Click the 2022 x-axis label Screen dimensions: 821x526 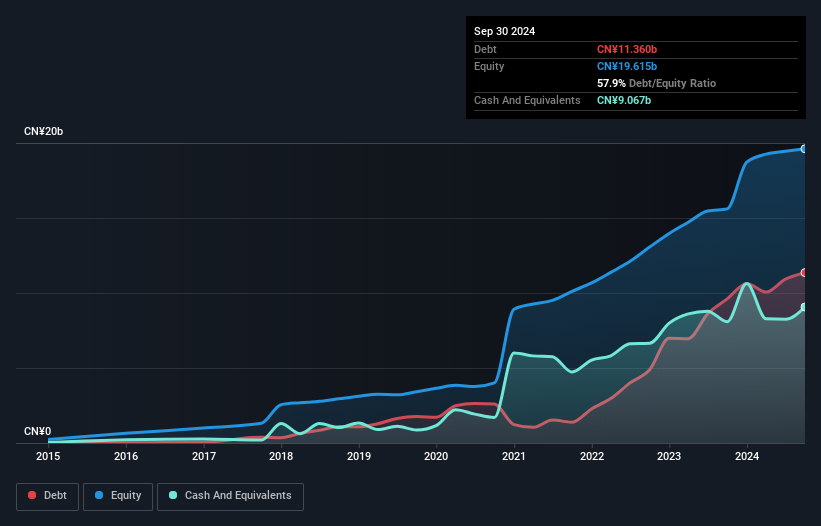[x=592, y=456]
